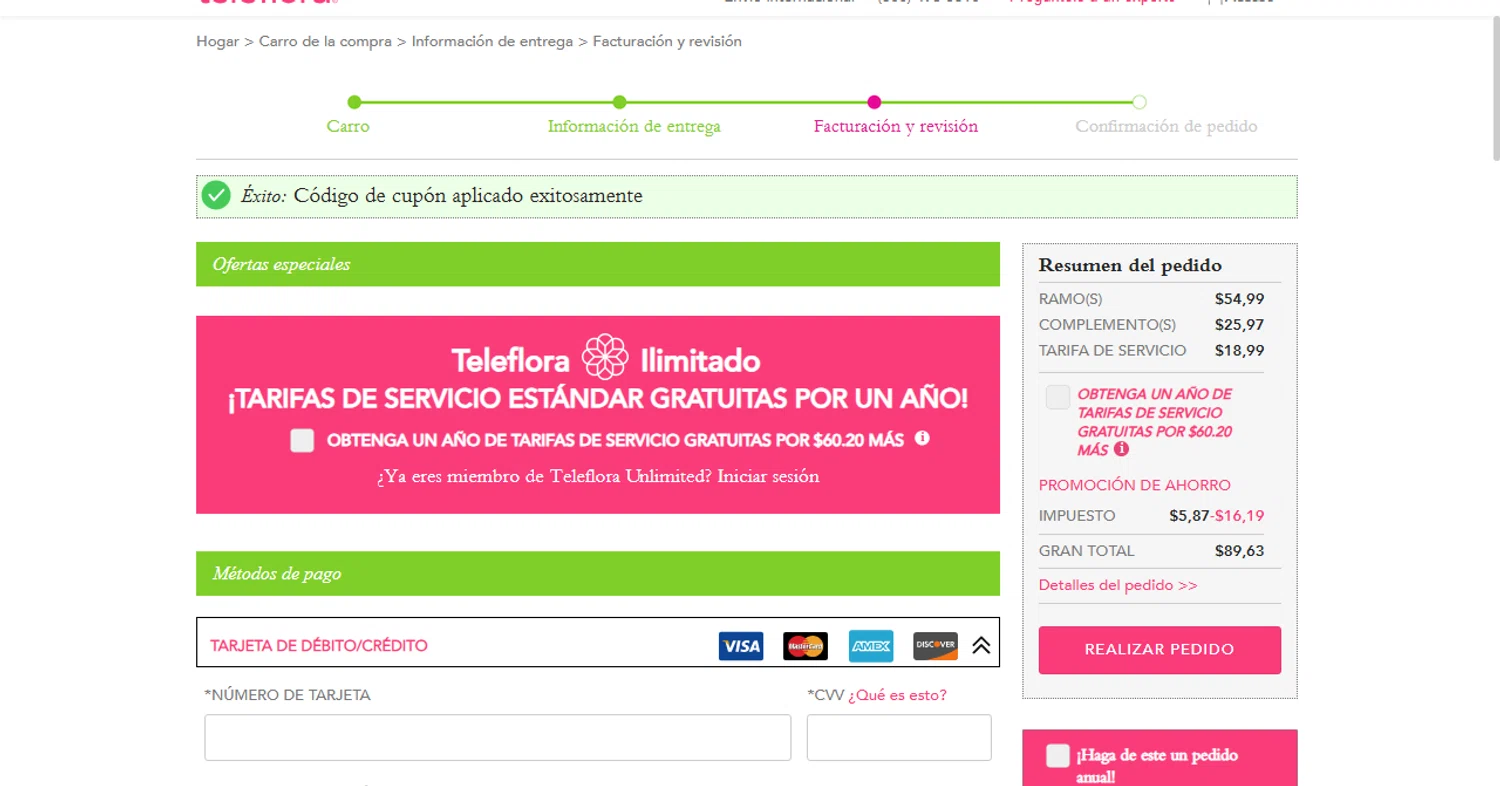Select the American Express icon
The height and width of the screenshot is (786, 1500).
point(871,646)
